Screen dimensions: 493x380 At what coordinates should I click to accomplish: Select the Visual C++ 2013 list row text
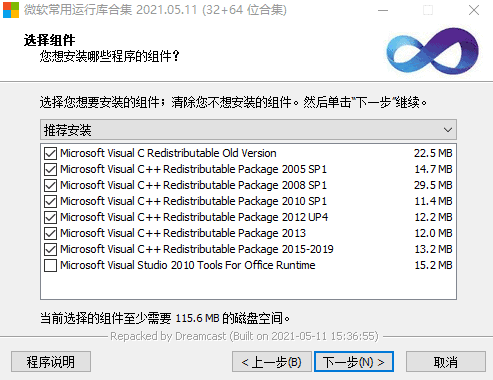(x=183, y=233)
